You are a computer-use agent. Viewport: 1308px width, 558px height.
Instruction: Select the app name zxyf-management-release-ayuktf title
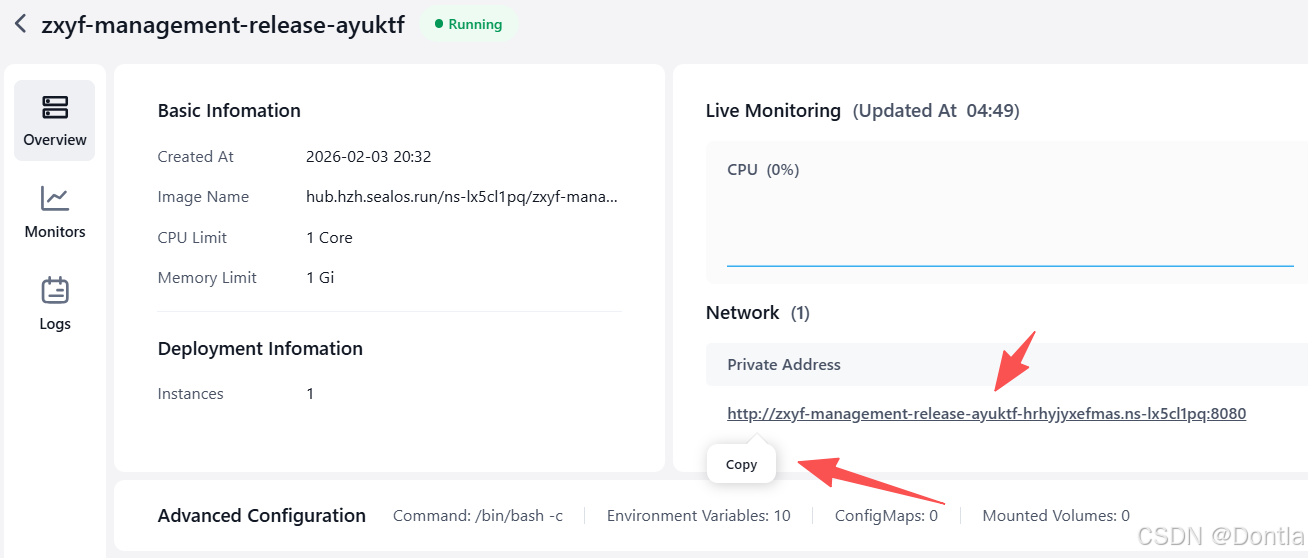tap(223, 25)
